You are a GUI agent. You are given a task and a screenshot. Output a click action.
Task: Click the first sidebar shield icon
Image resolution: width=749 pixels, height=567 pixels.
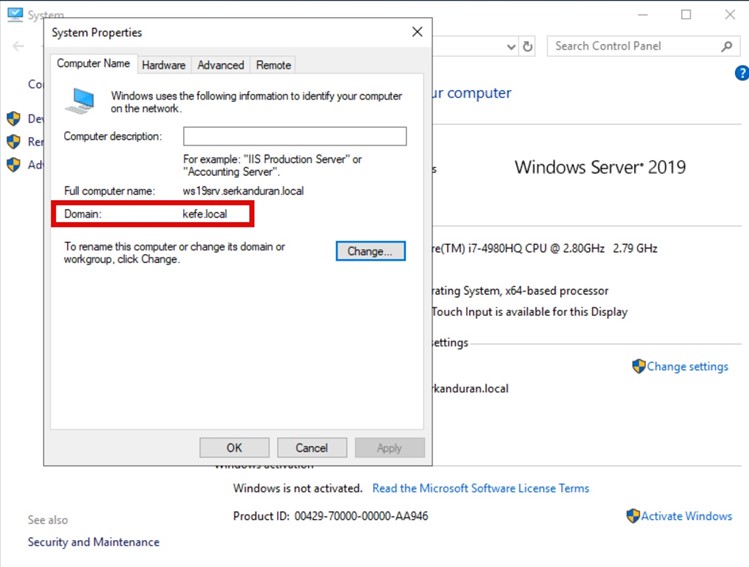coord(14,118)
